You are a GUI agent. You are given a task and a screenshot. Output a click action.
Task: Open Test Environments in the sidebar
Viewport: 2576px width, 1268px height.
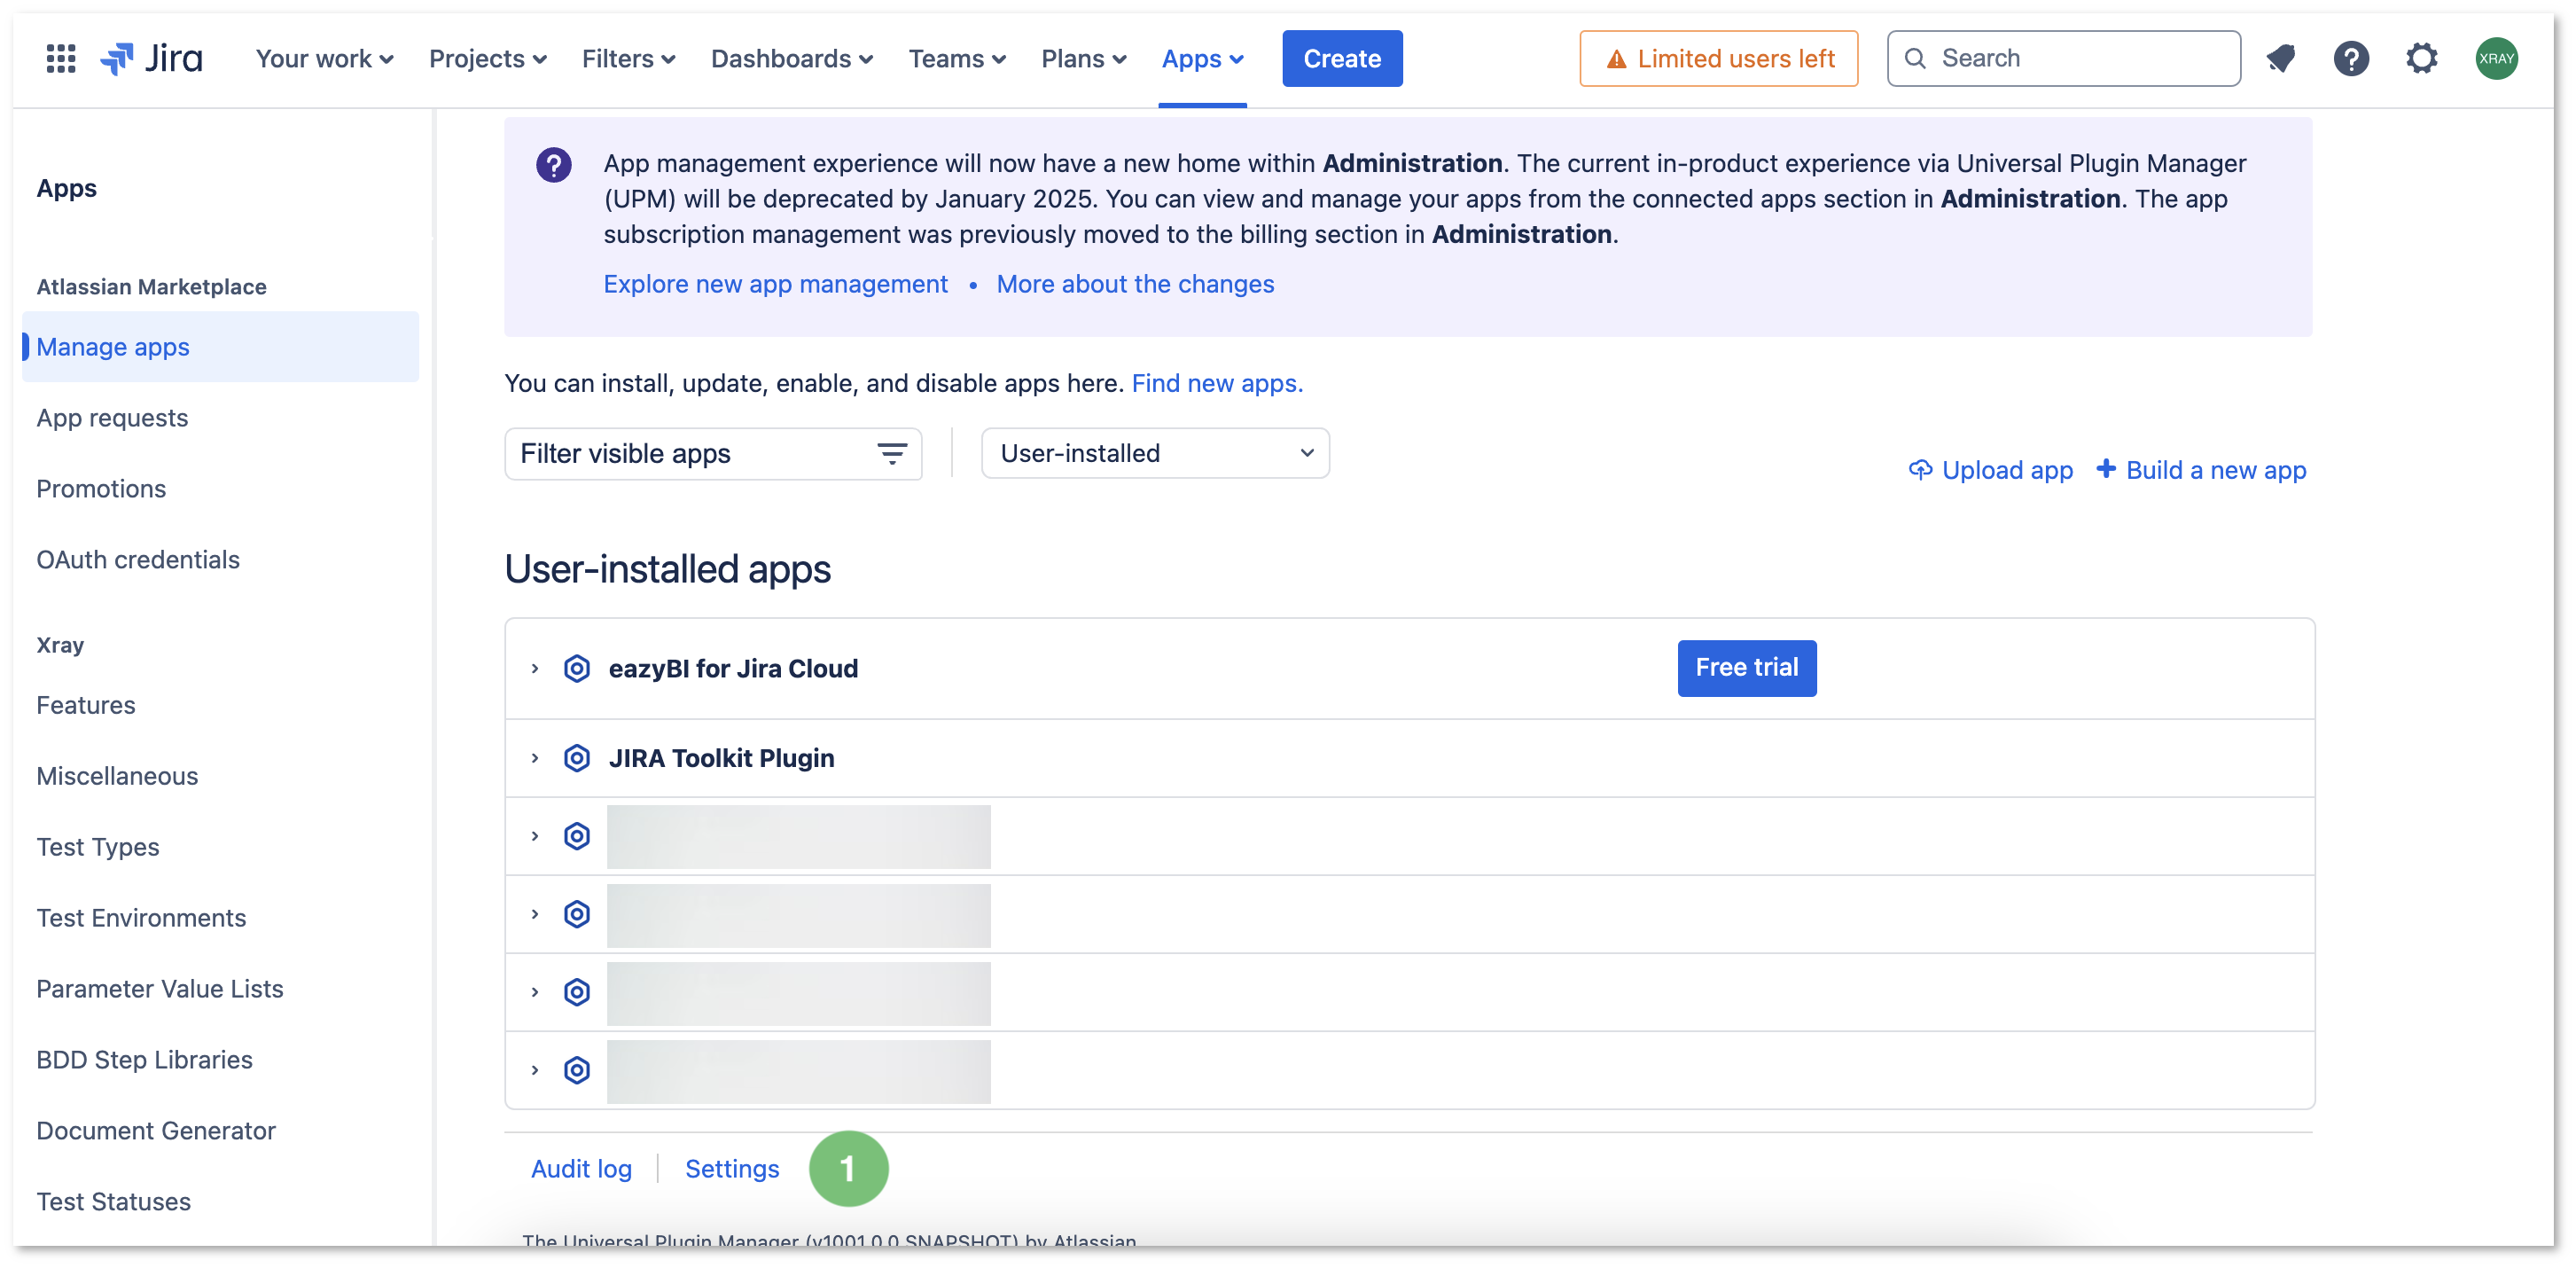pos(141,918)
